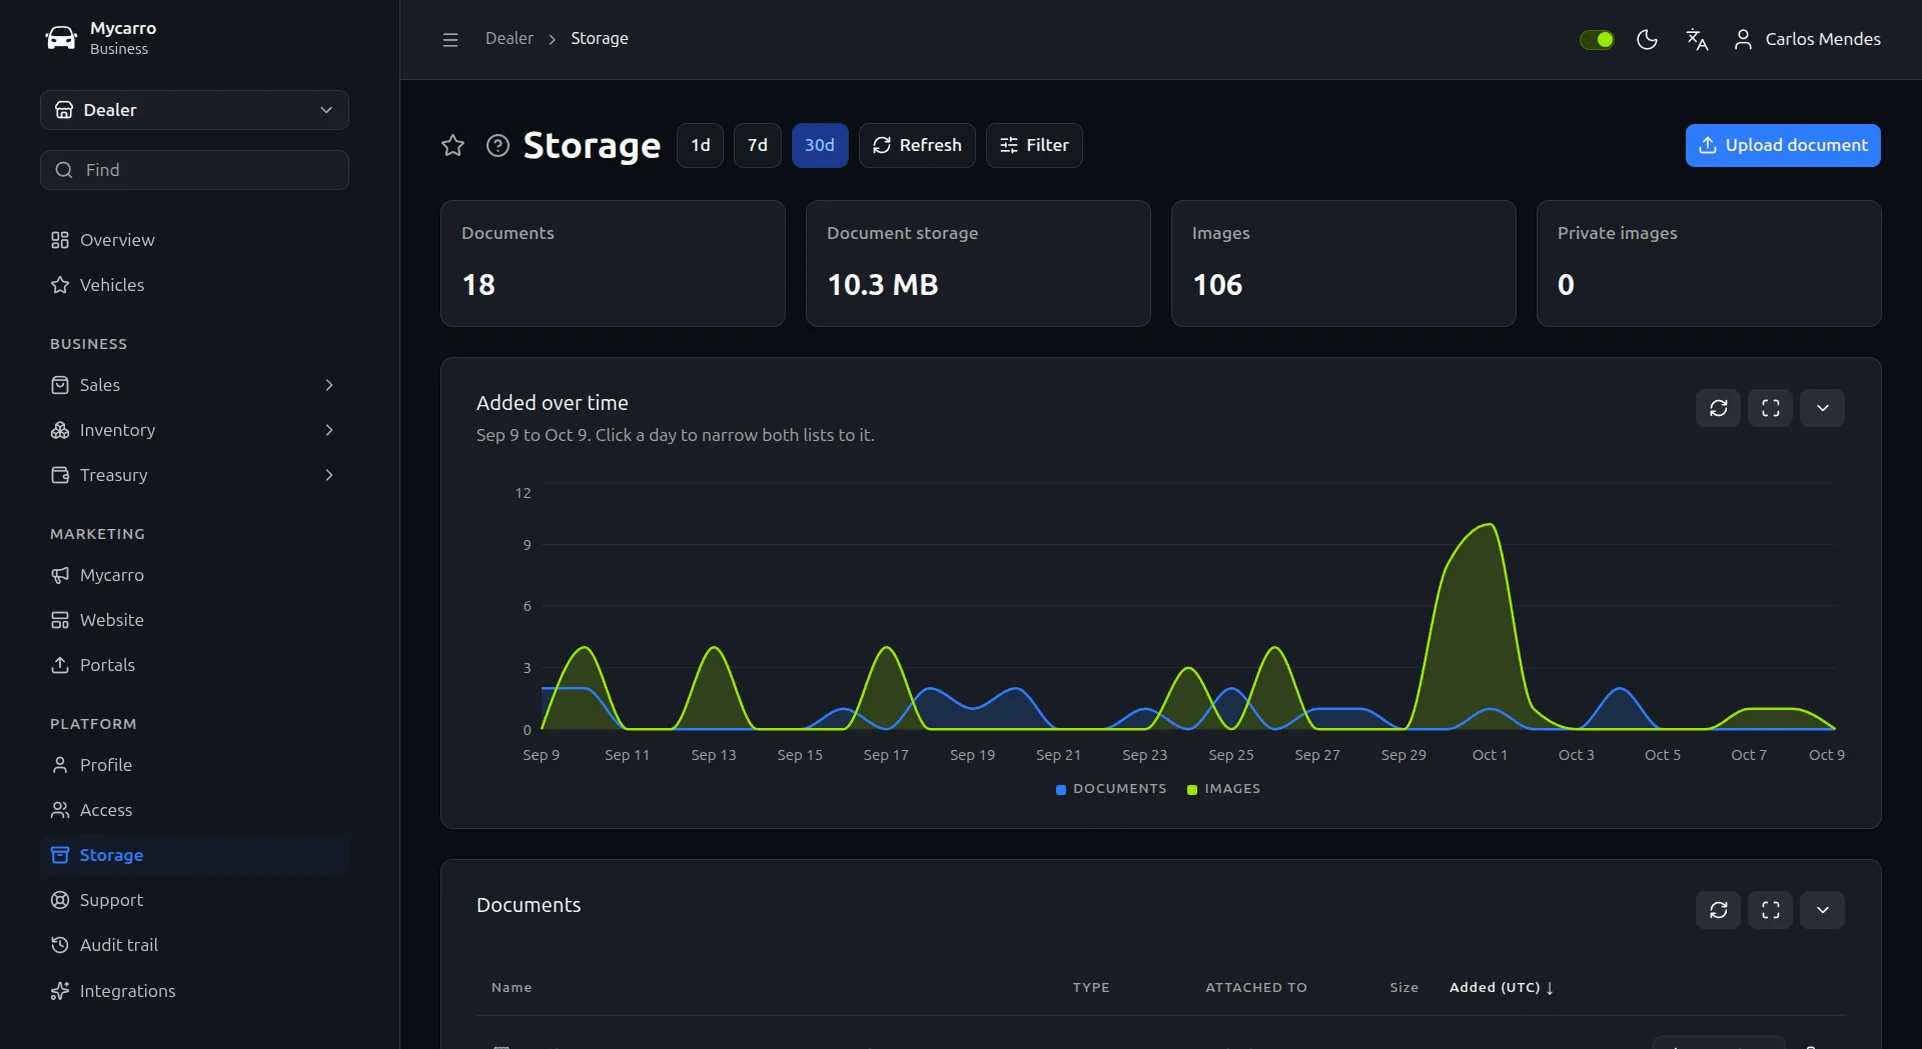Favorite the Storage page with star icon

coord(453,146)
